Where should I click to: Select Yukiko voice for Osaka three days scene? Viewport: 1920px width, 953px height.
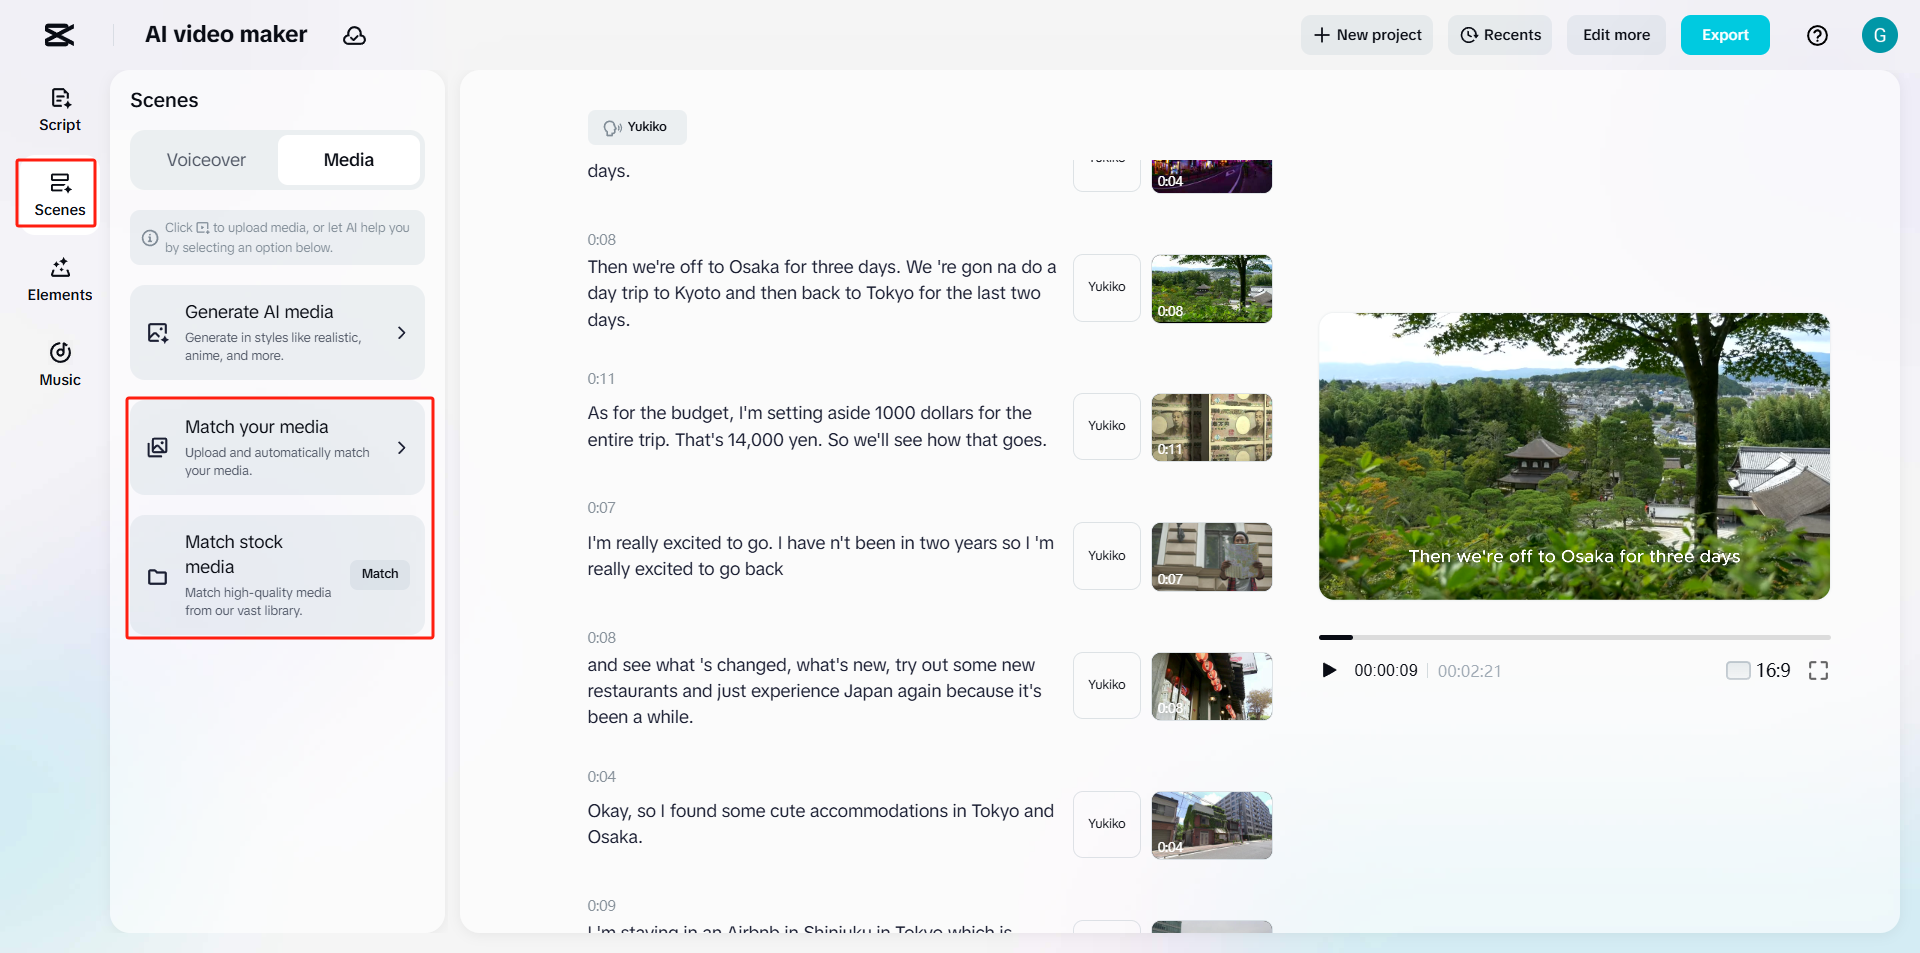coord(1107,288)
